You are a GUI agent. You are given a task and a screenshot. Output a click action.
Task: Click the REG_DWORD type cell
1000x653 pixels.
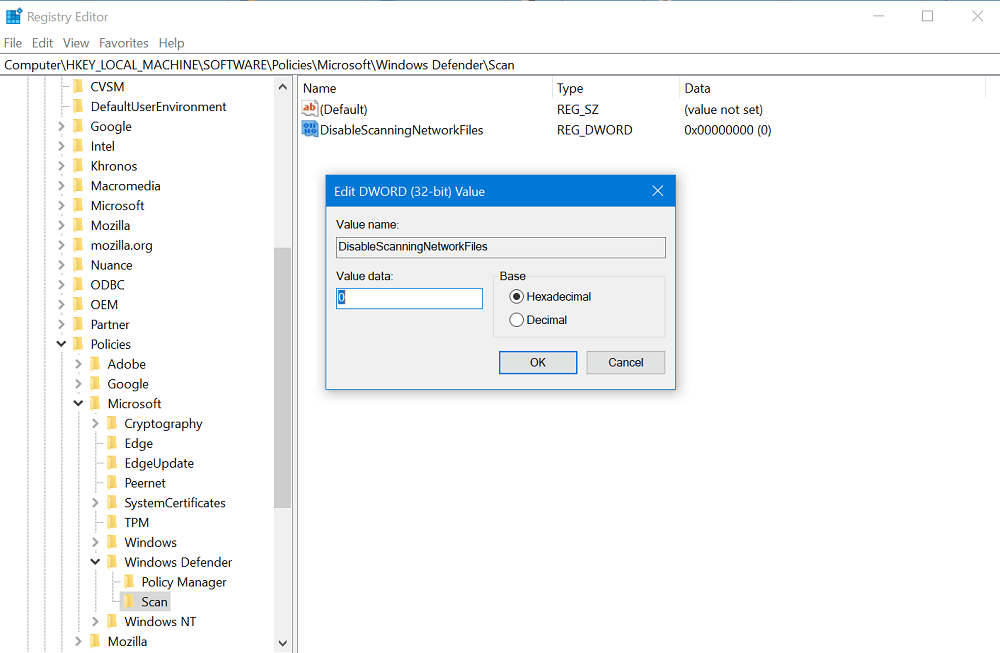click(594, 129)
